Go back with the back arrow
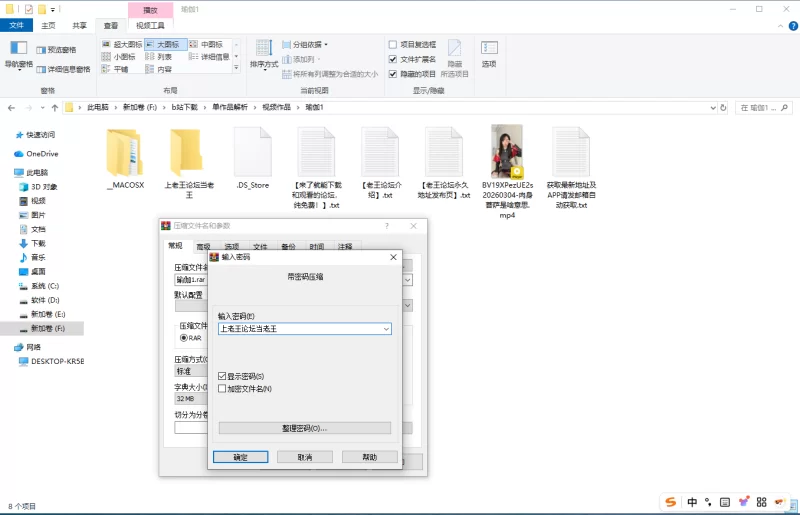 12,108
